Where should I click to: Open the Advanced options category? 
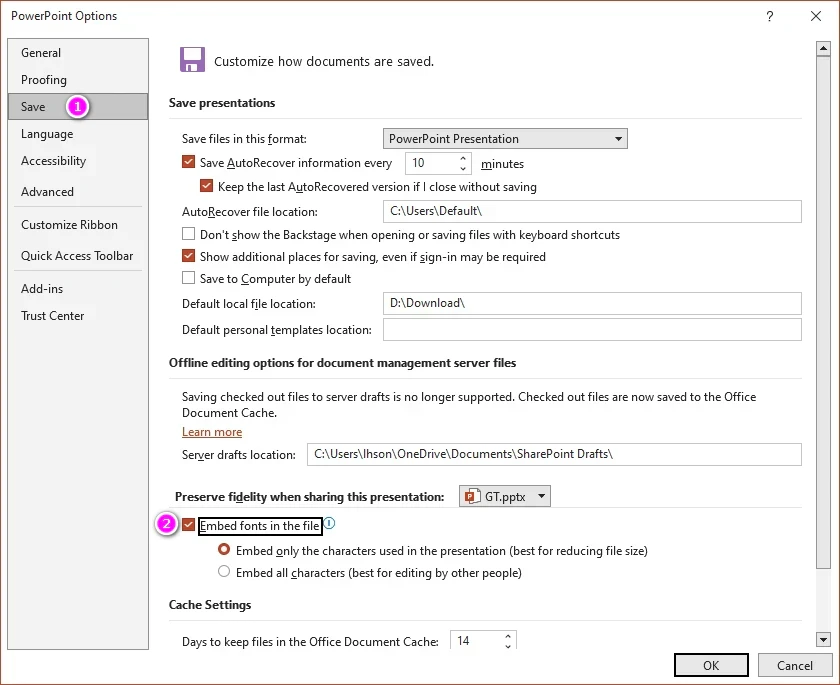pos(47,192)
